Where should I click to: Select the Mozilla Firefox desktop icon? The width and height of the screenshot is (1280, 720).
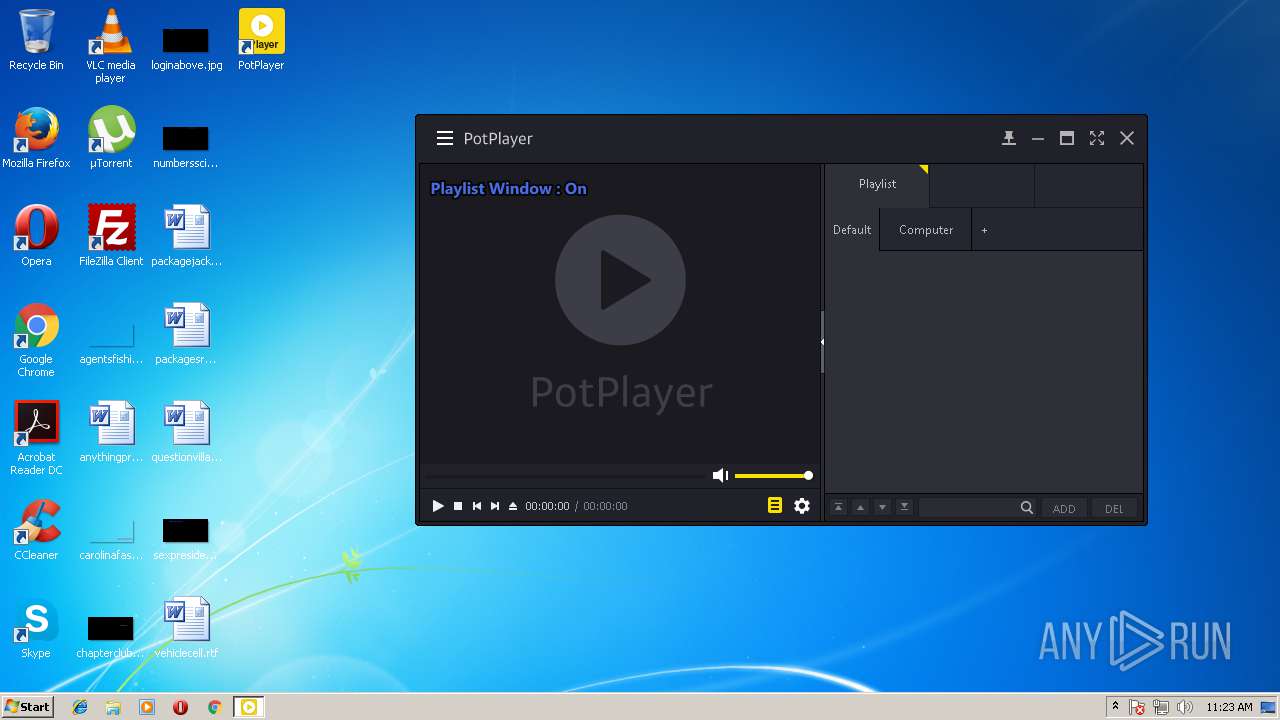pos(36,138)
